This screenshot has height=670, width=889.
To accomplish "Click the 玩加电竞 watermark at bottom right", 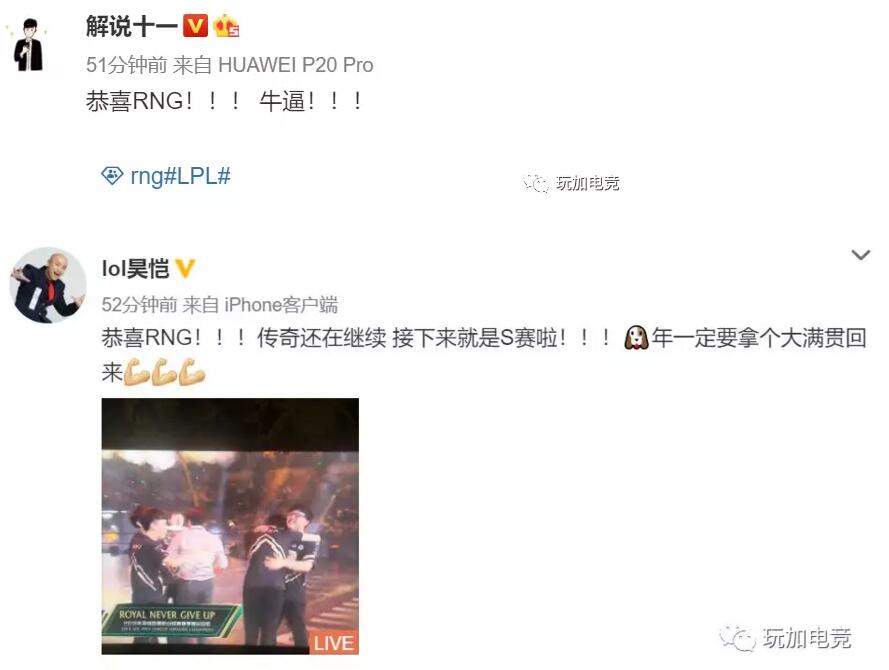I will [786, 638].
